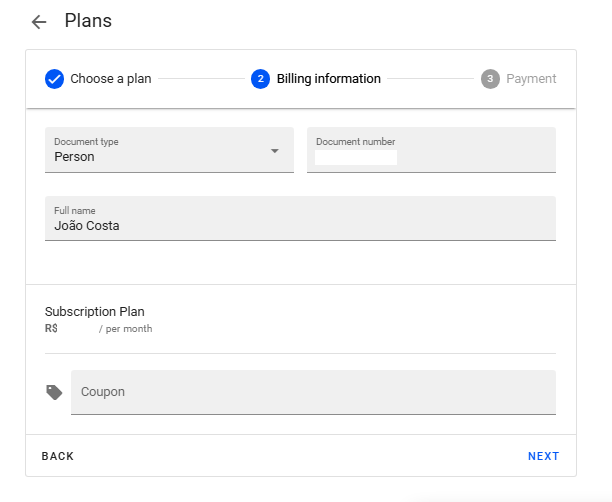
Task: Expand the Document type select field
Action: [x=169, y=150]
